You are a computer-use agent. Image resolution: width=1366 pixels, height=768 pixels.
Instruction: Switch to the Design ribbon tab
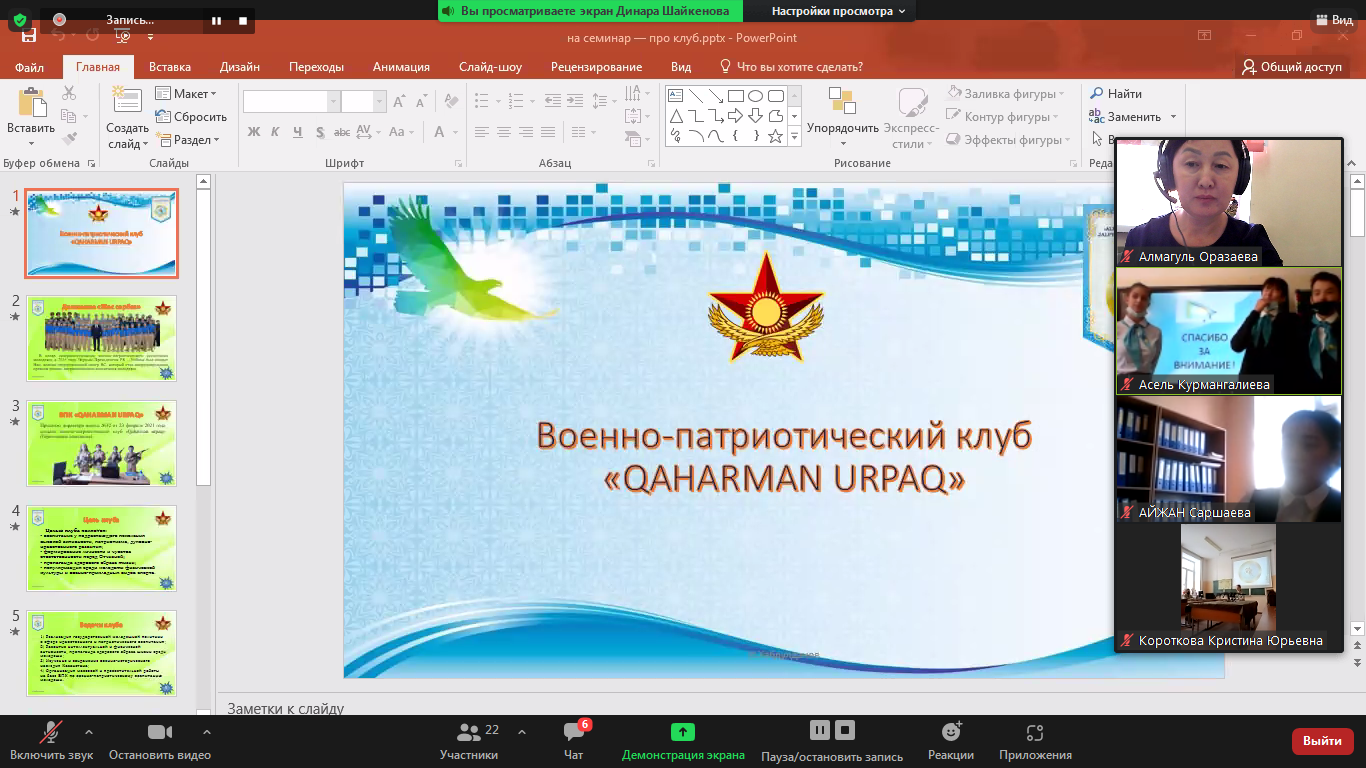(x=240, y=67)
